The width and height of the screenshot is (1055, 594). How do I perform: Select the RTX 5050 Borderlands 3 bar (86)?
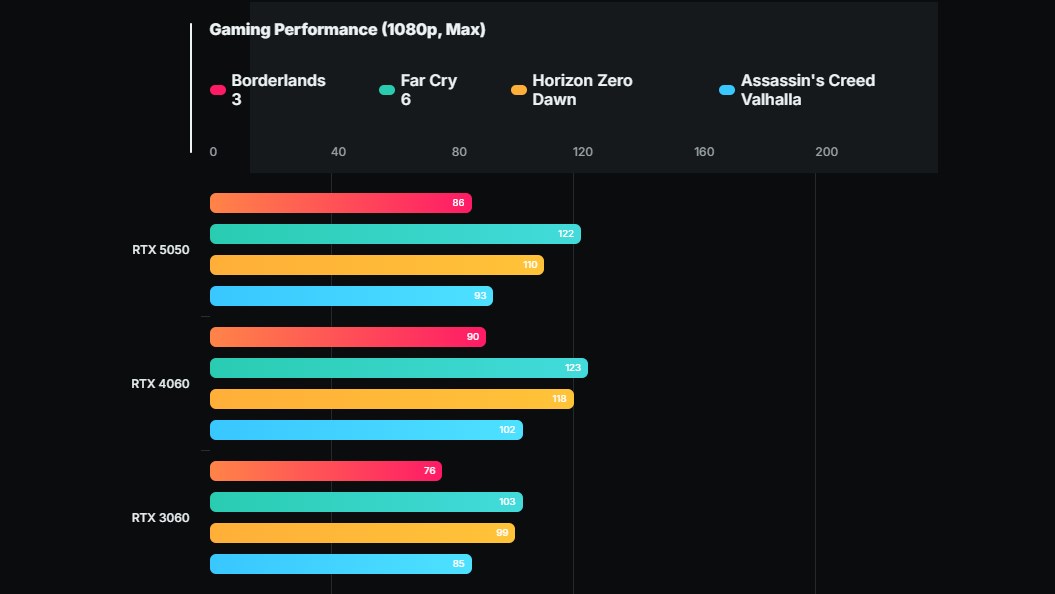point(340,202)
